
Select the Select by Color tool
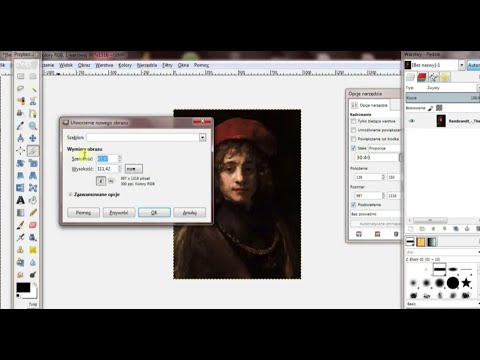20,101
